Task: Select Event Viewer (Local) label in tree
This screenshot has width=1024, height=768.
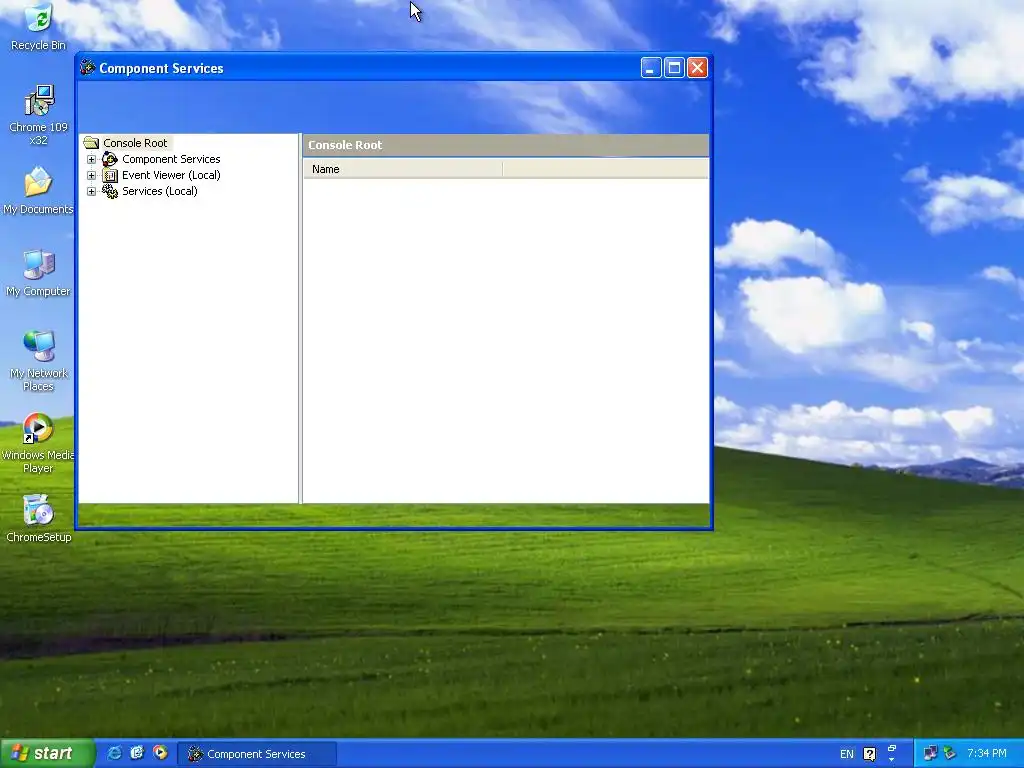Action: pyautogui.click(x=171, y=175)
